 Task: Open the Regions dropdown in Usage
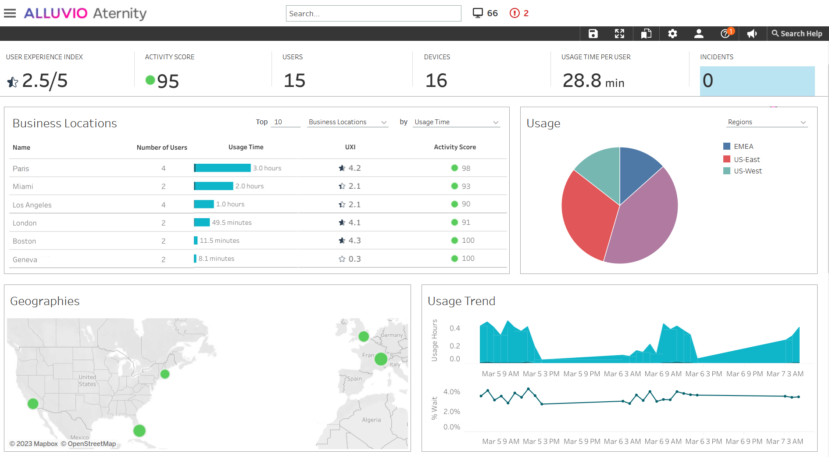tap(766, 122)
